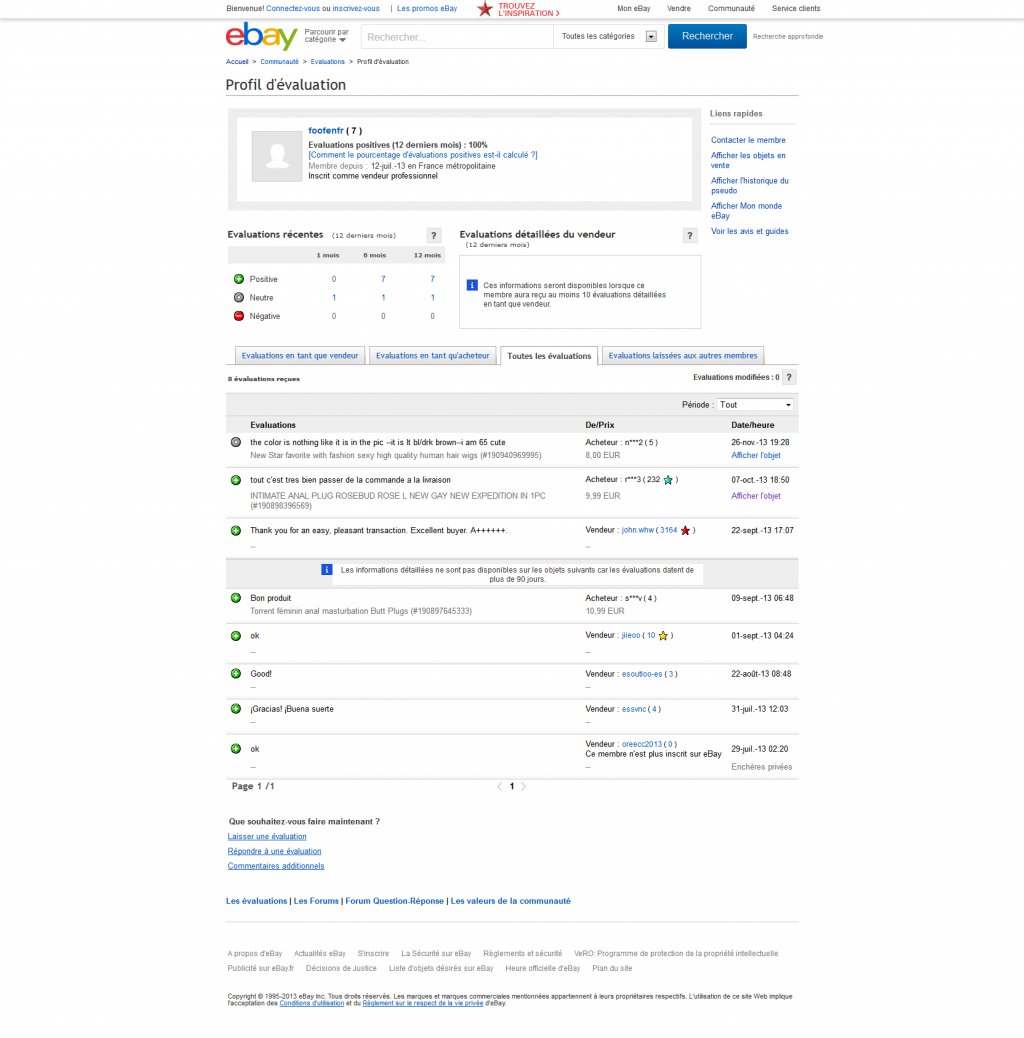Click the green Positive rating icon in summary
Image resolution: width=1024 pixels, height=1038 pixels.
[239, 279]
